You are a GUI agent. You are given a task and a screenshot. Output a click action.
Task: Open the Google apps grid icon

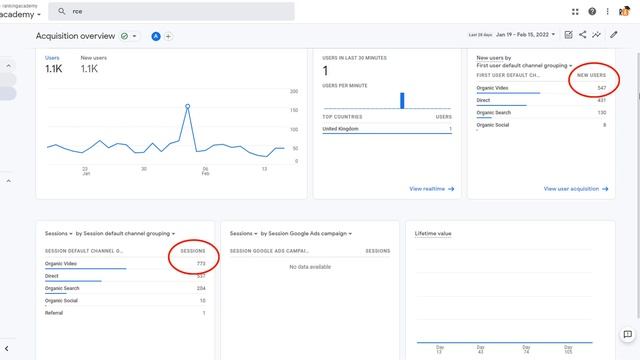tap(575, 11)
